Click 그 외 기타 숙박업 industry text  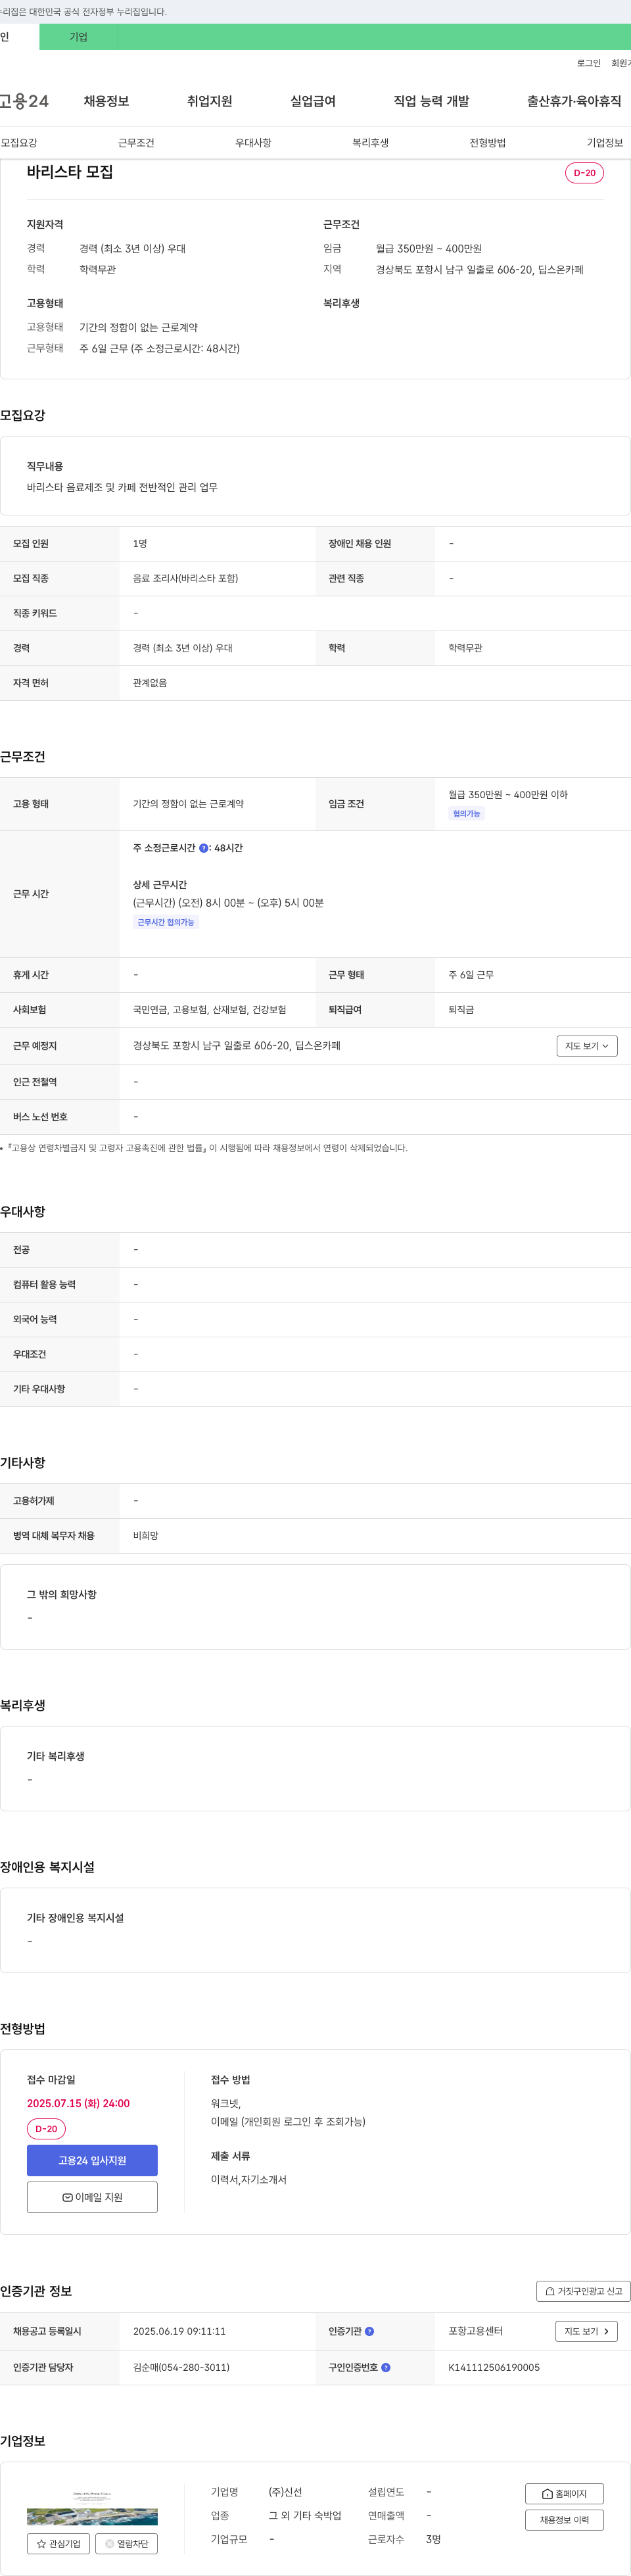(305, 2516)
